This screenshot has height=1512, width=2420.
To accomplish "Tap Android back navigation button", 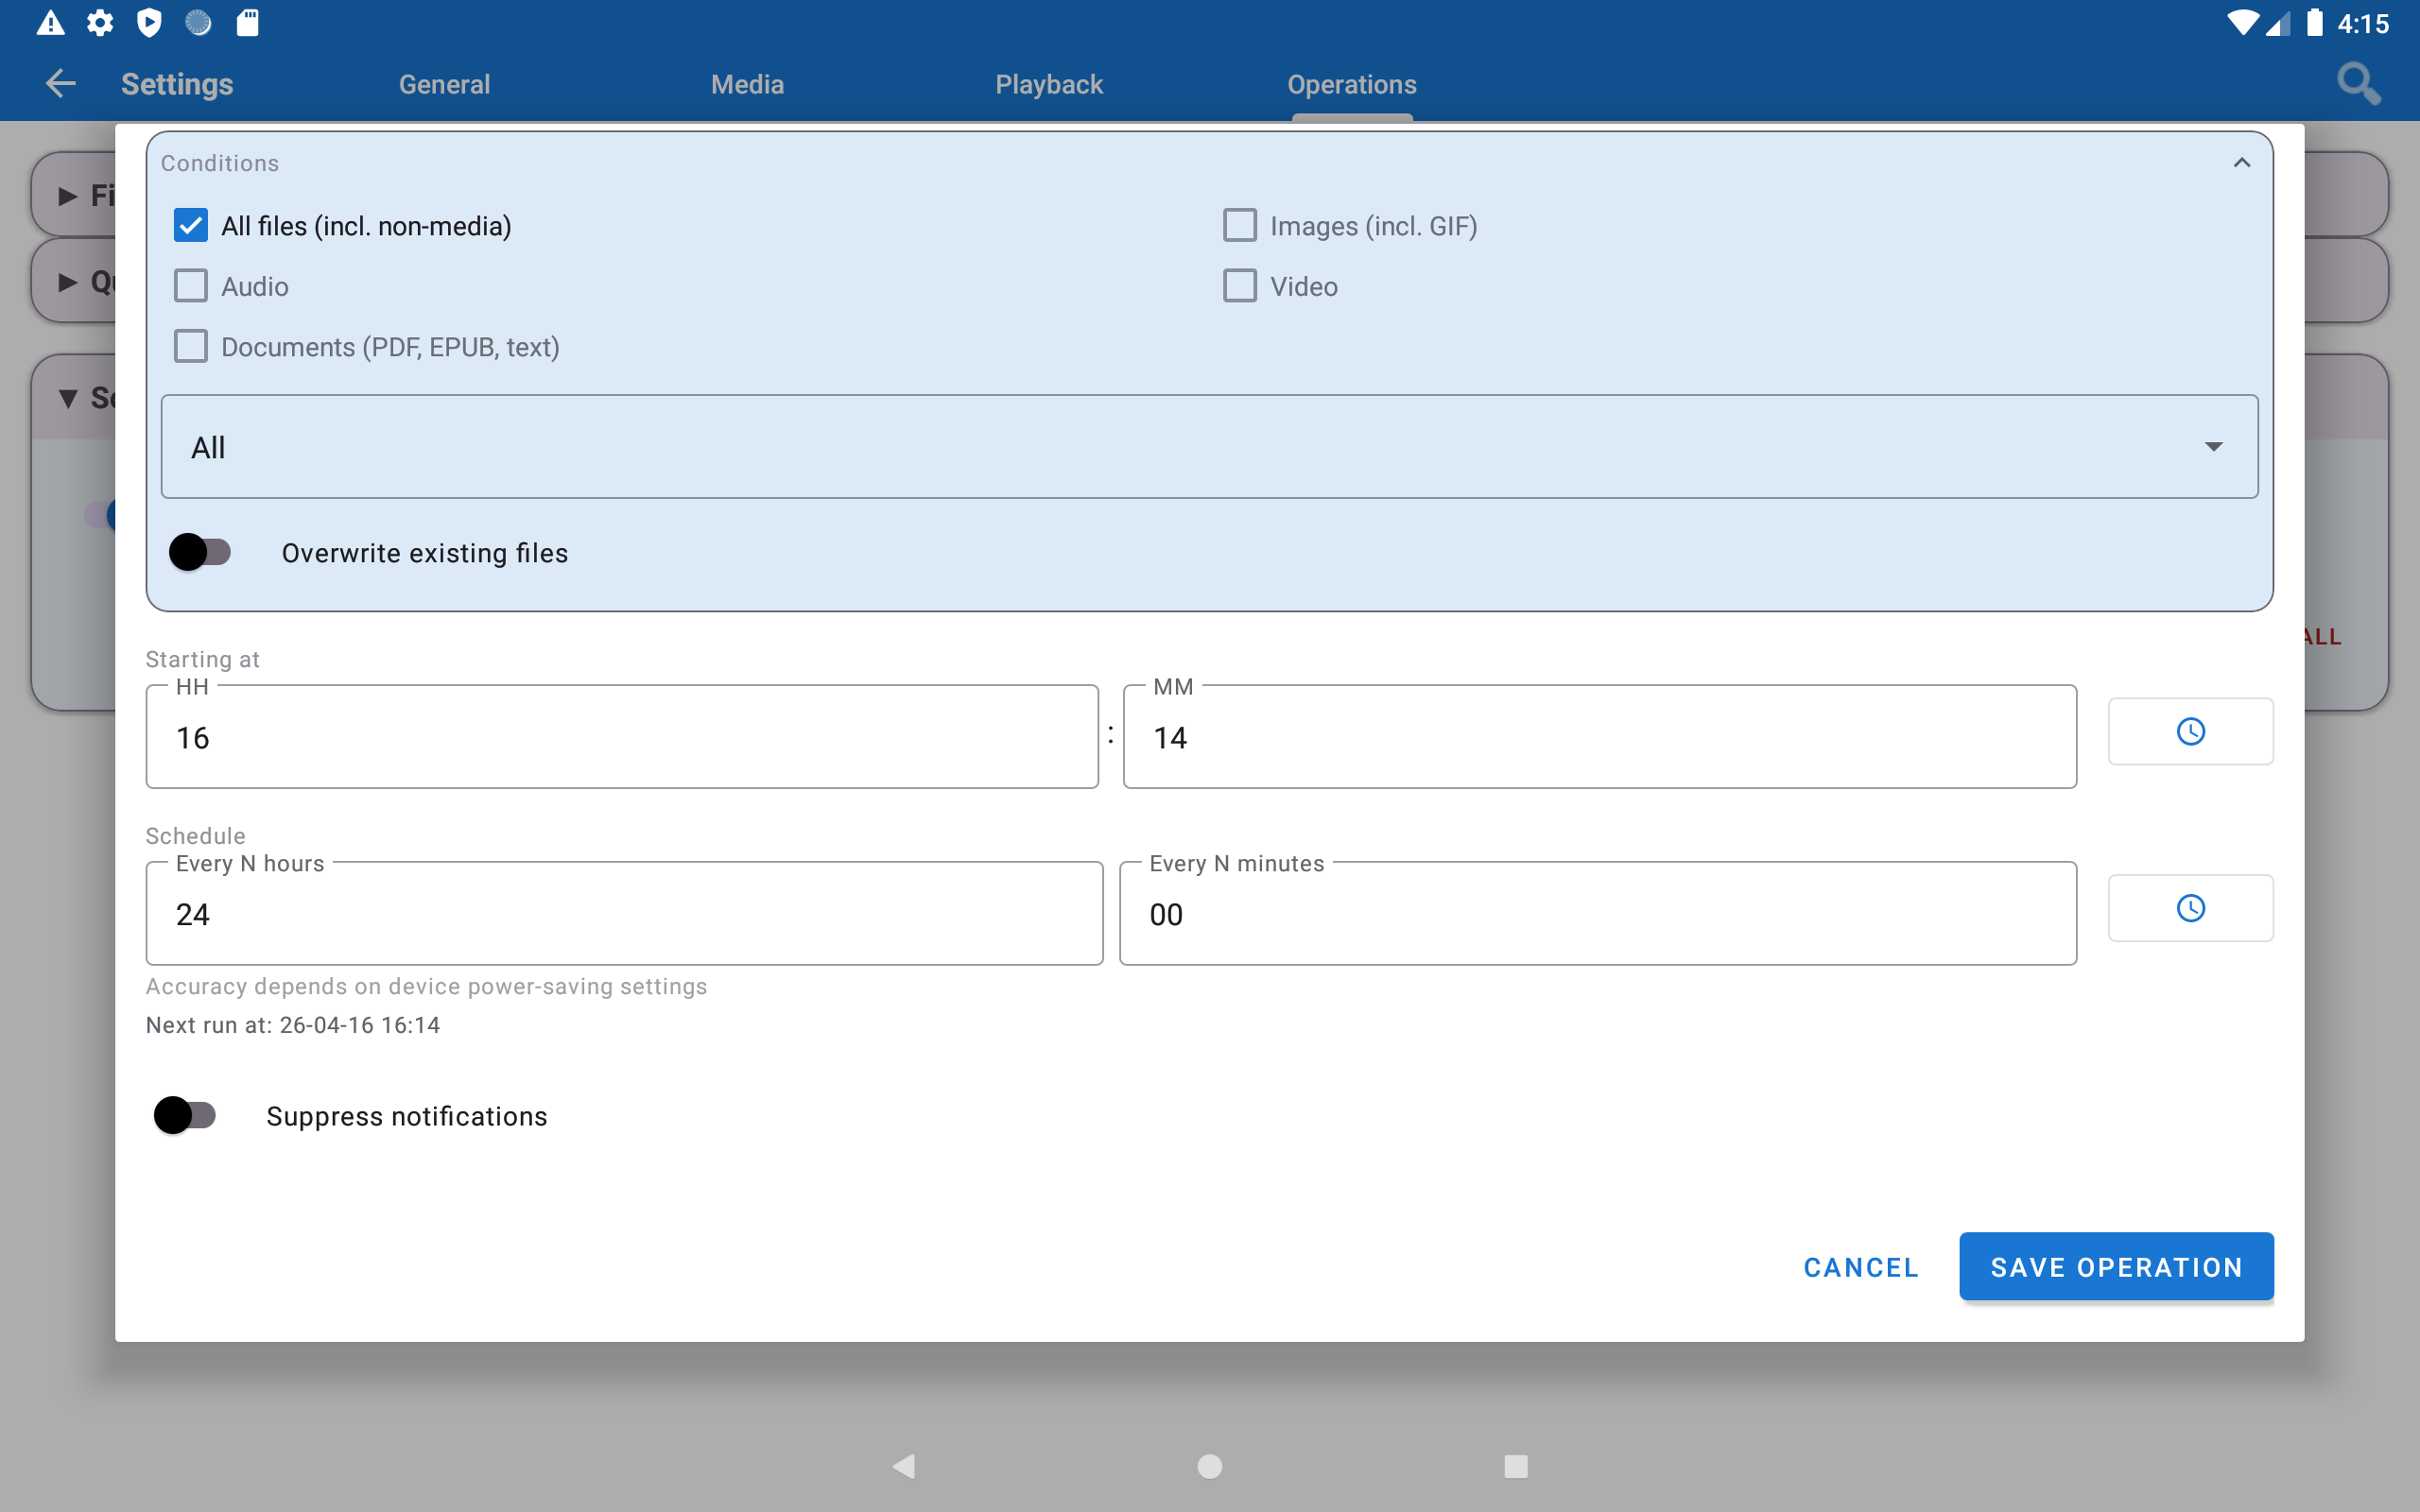I will [x=904, y=1466].
